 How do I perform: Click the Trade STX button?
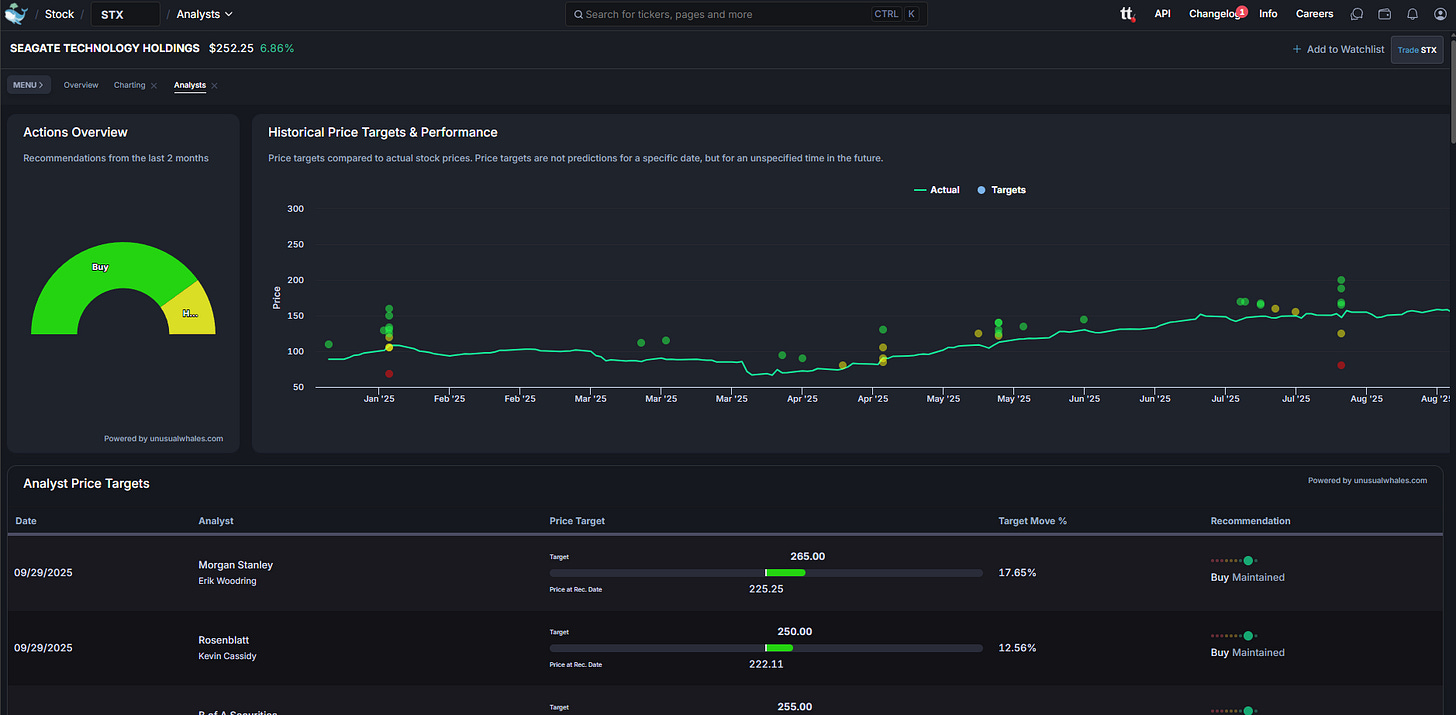(x=1417, y=49)
